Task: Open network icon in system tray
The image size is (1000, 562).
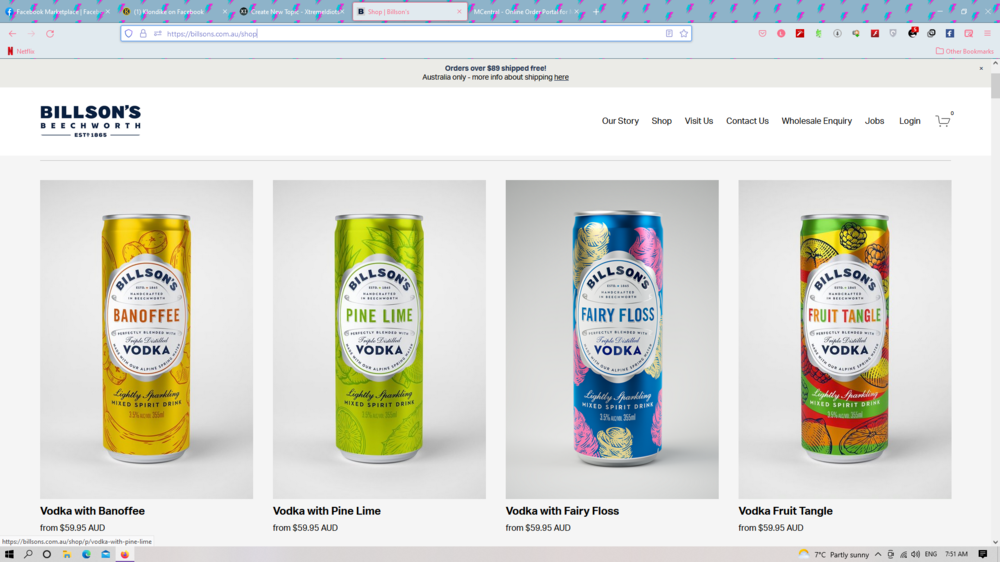Action: point(903,554)
